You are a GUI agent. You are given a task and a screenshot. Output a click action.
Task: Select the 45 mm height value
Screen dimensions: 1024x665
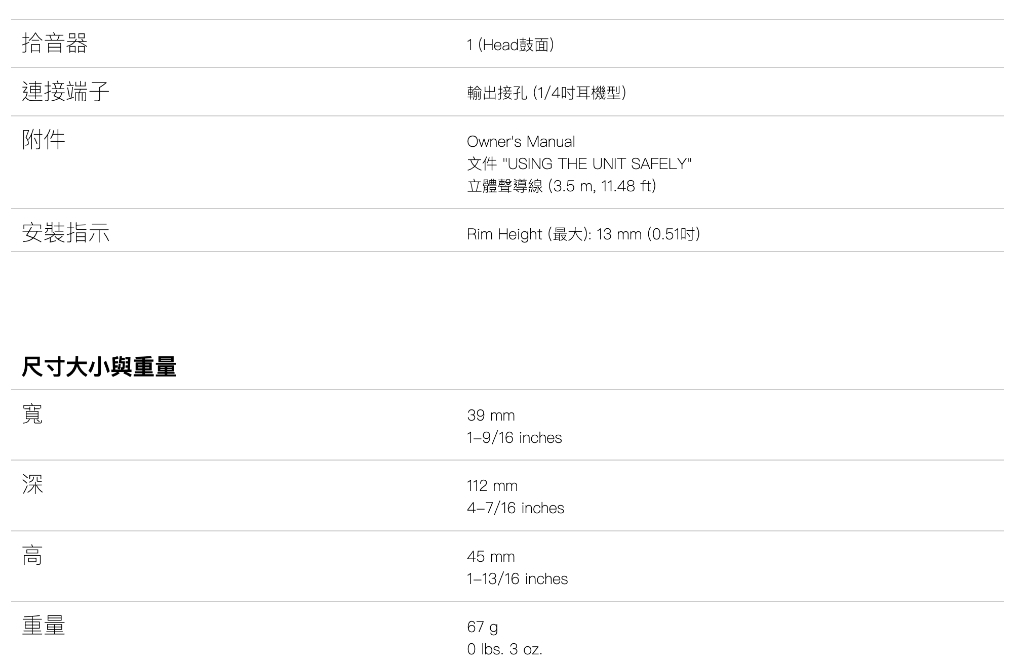click(490, 557)
